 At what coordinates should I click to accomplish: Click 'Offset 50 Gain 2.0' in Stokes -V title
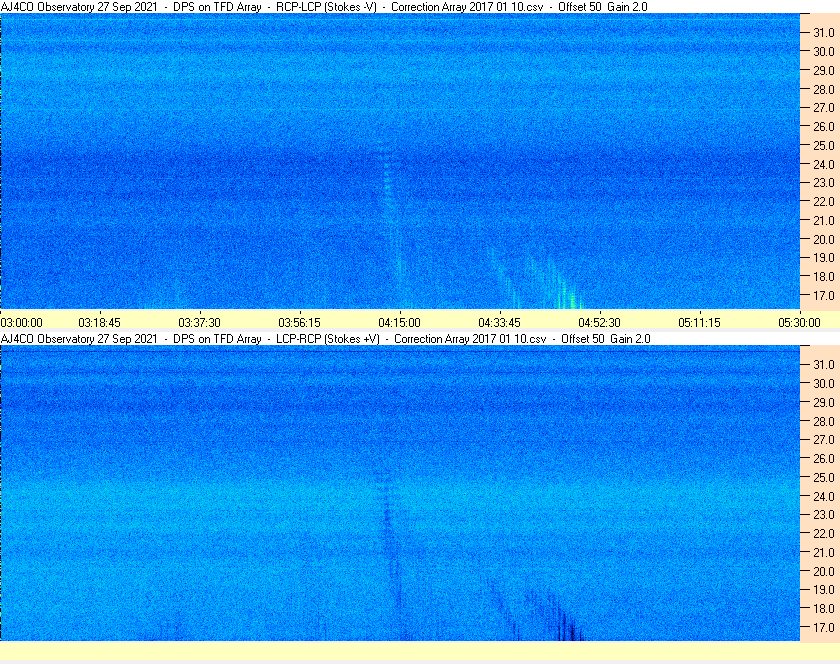pos(603,7)
